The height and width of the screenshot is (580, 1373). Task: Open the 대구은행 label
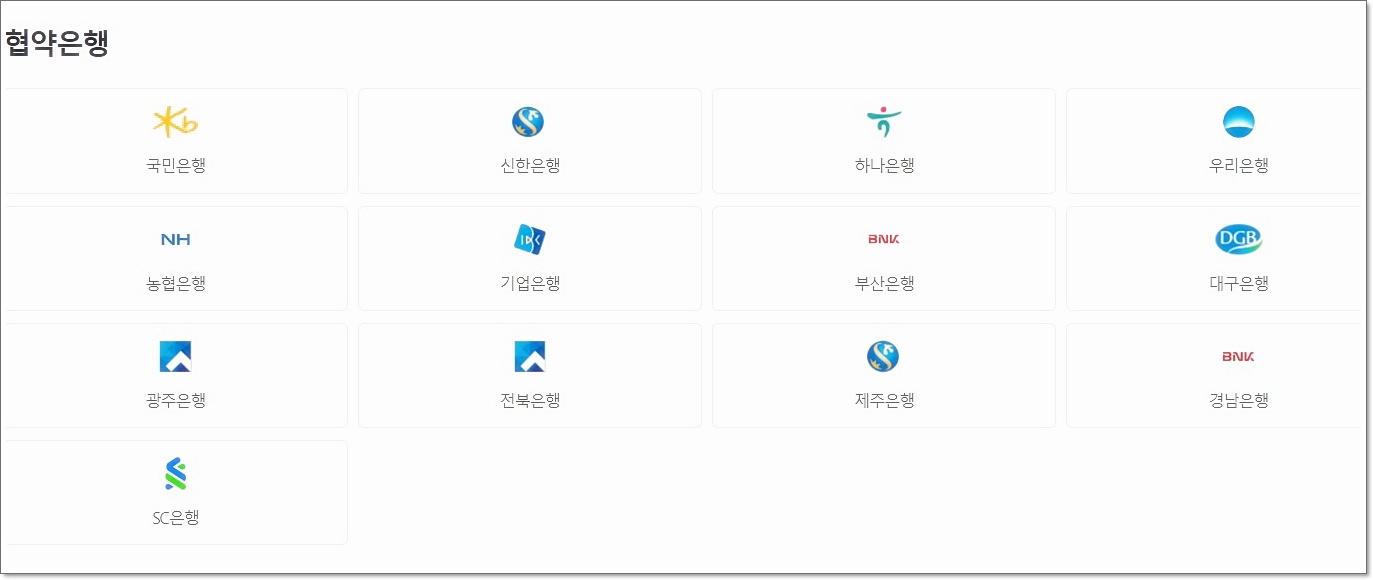[1238, 283]
